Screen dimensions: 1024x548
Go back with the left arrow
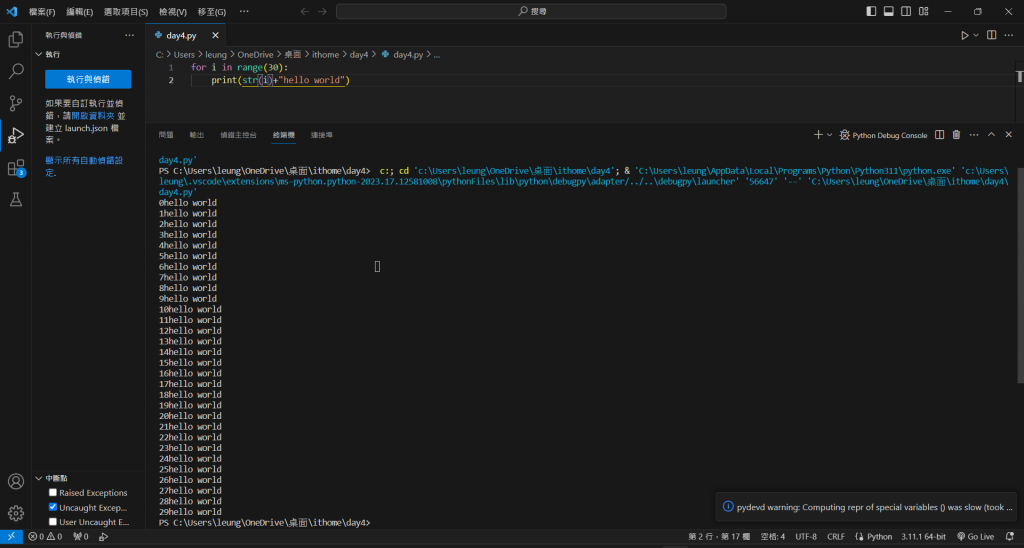[x=304, y=12]
